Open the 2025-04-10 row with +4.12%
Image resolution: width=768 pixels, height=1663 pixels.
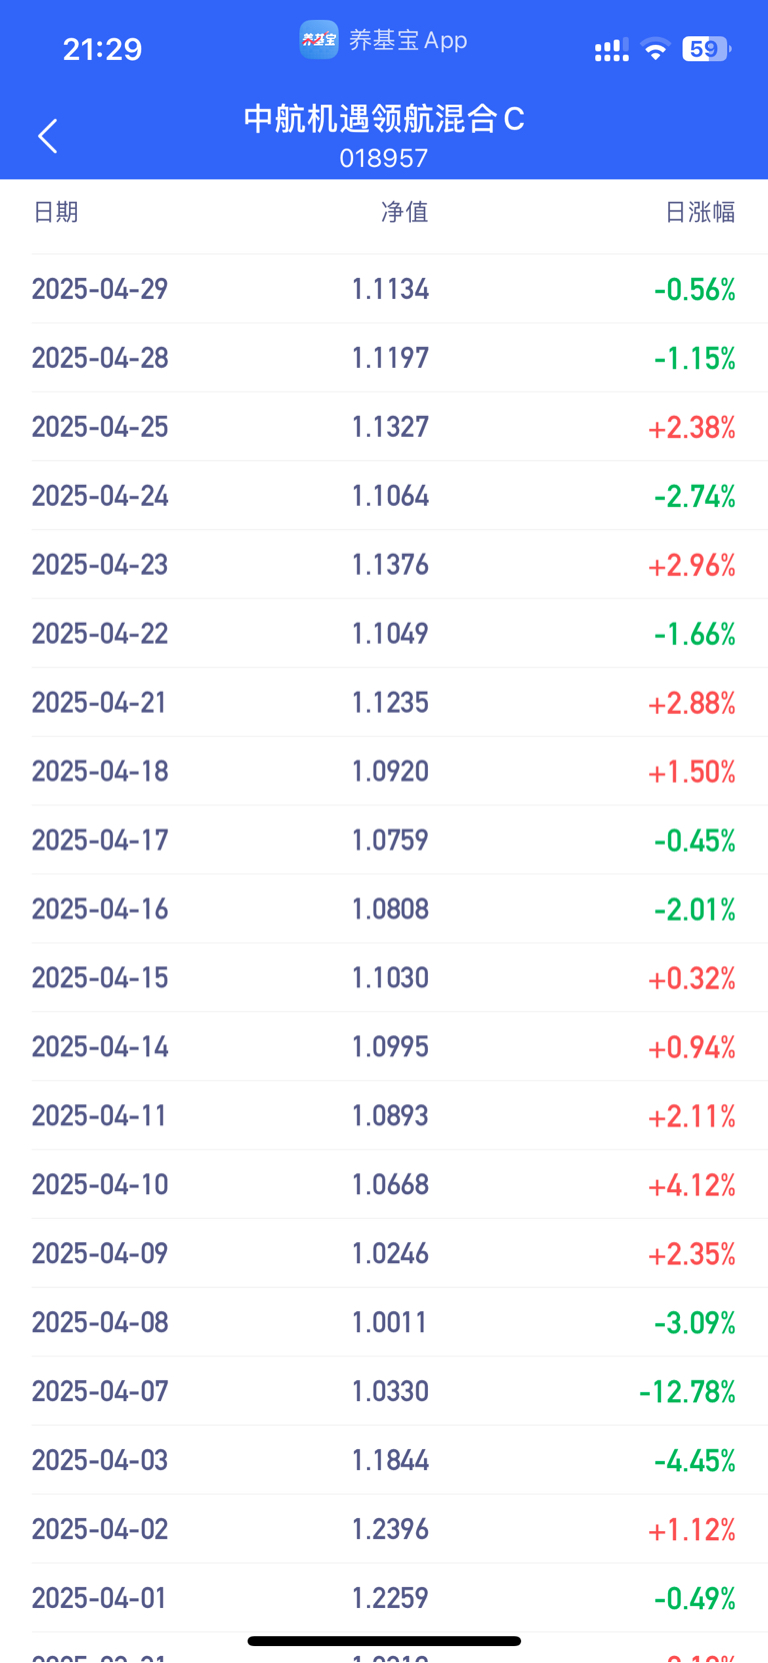point(384,1185)
